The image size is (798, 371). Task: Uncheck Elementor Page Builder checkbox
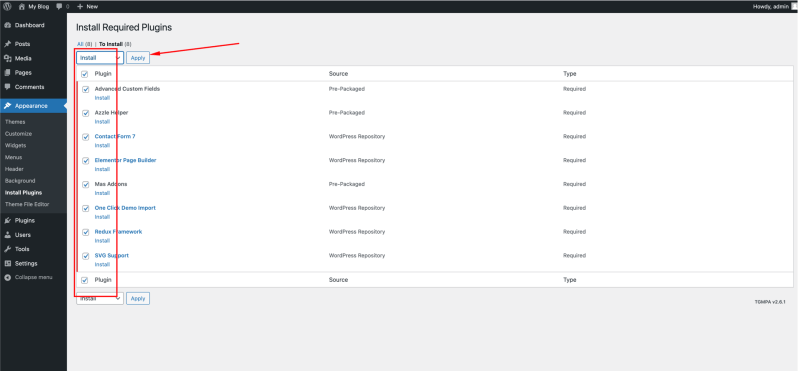(x=86, y=161)
